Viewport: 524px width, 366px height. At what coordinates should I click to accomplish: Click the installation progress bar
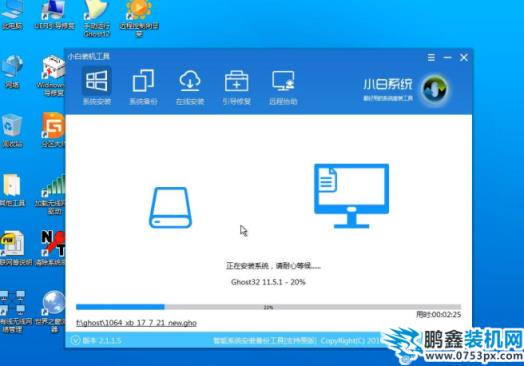click(268, 307)
